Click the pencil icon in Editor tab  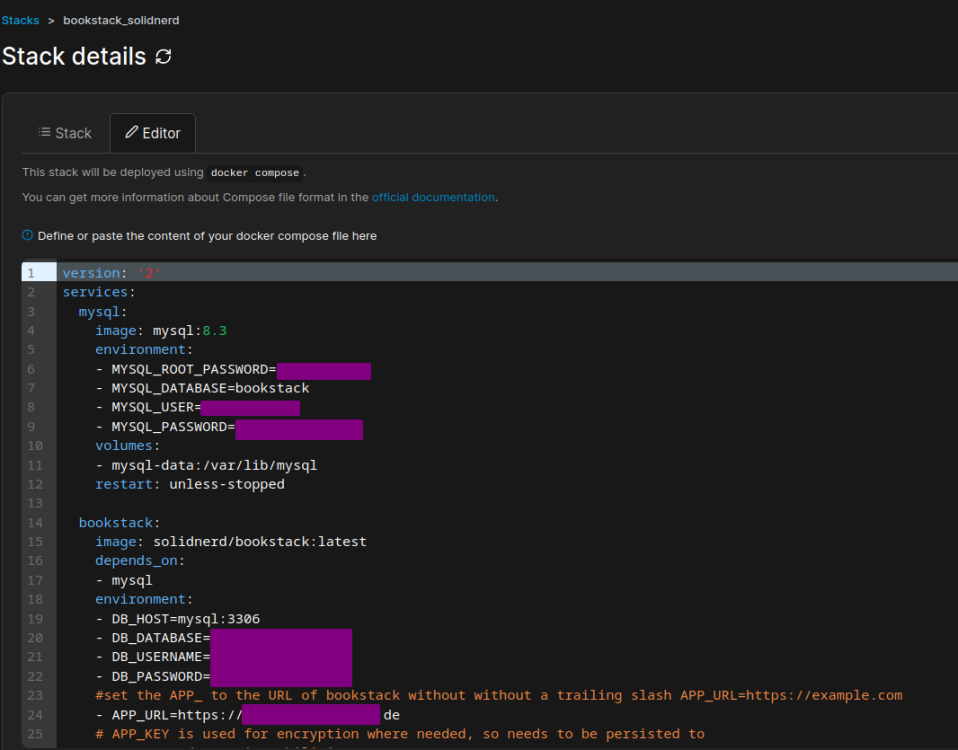tap(131, 133)
